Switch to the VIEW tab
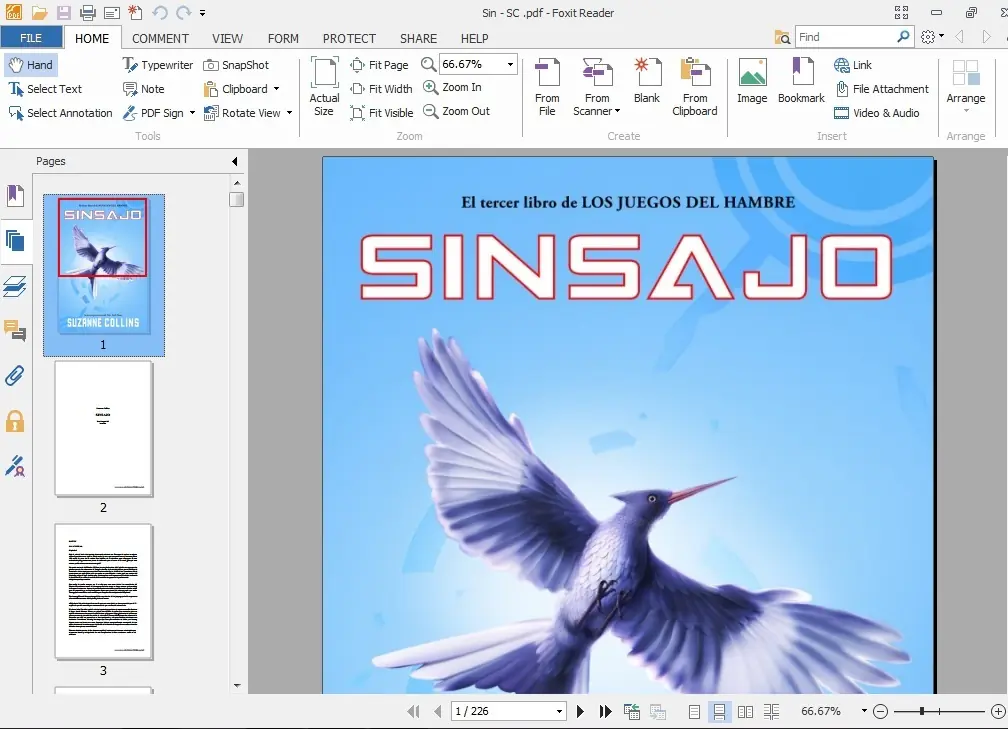Image resolution: width=1008 pixels, height=729 pixels. click(228, 39)
